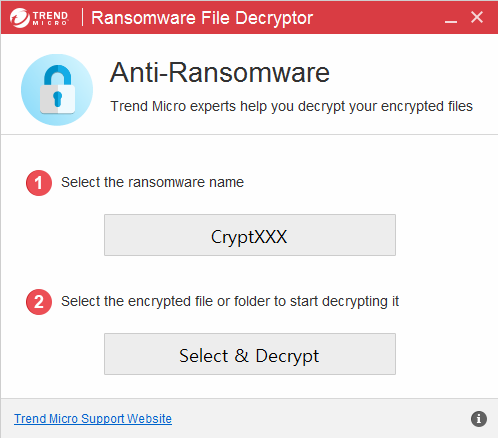This screenshot has width=498, height=438.
Task: Click the Trend Micro experts subtitle text
Action: (291, 107)
